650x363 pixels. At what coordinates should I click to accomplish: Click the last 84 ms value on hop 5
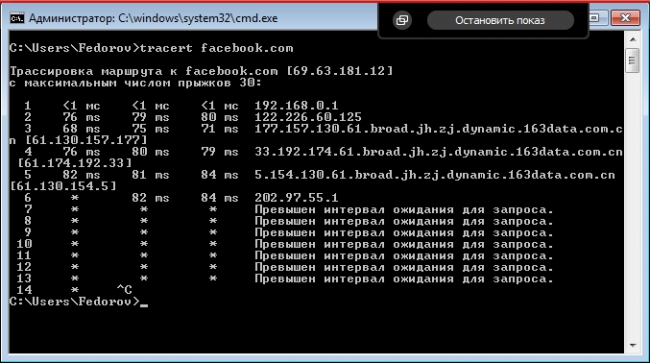click(x=220, y=175)
